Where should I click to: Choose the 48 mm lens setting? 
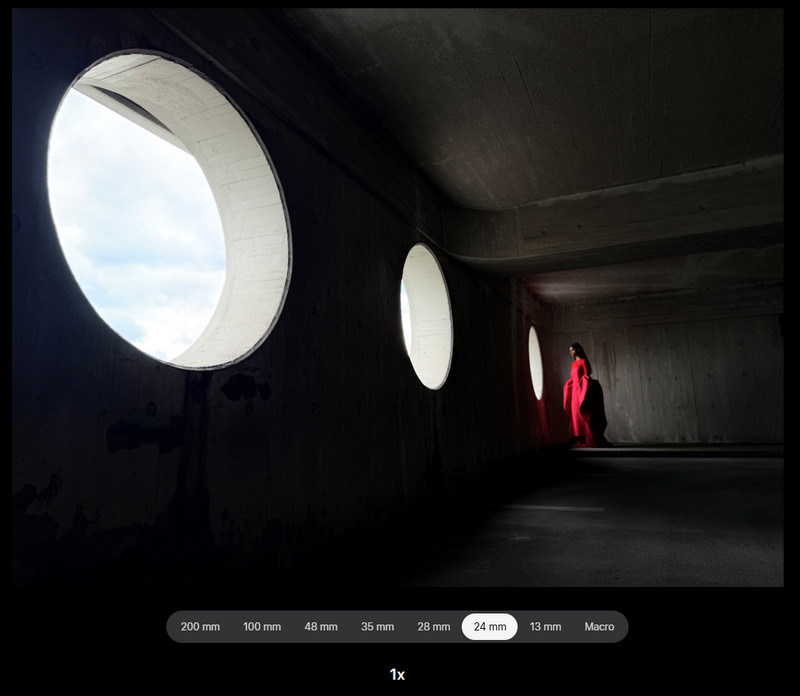320,627
